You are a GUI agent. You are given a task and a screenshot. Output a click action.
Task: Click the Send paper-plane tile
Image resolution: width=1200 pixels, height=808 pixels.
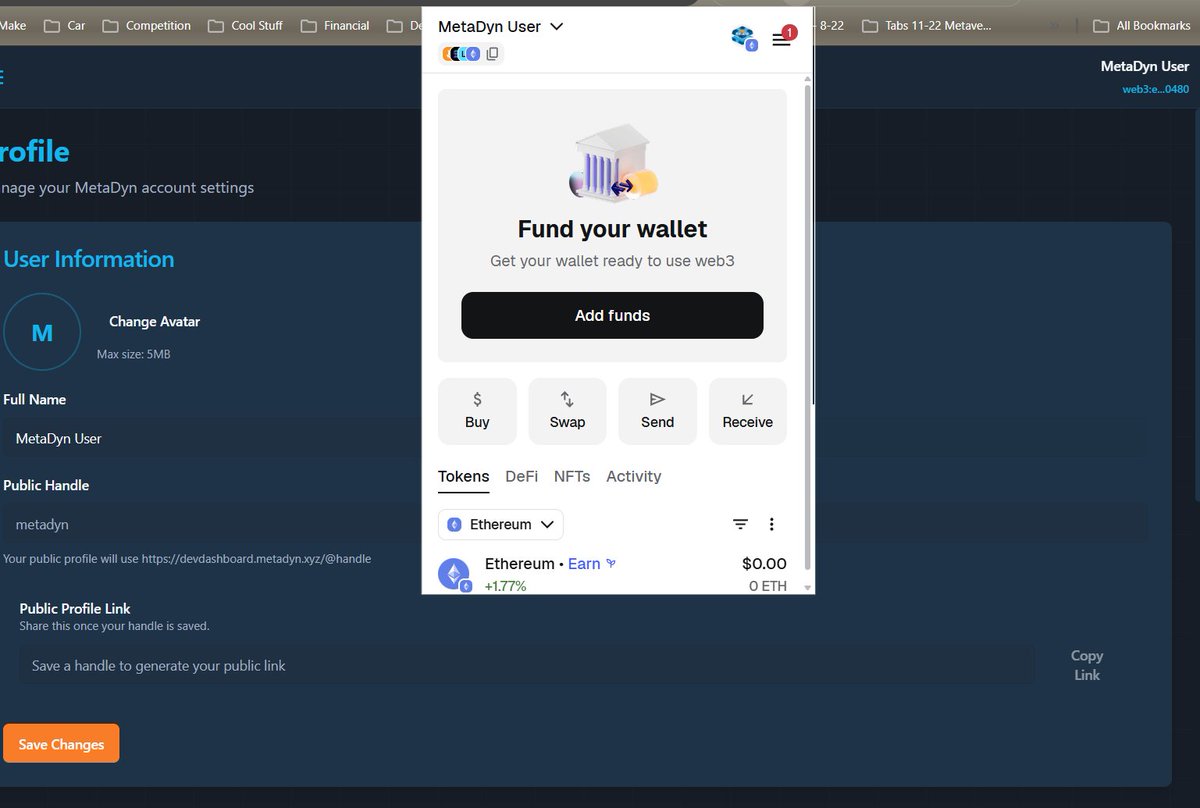tap(657, 411)
